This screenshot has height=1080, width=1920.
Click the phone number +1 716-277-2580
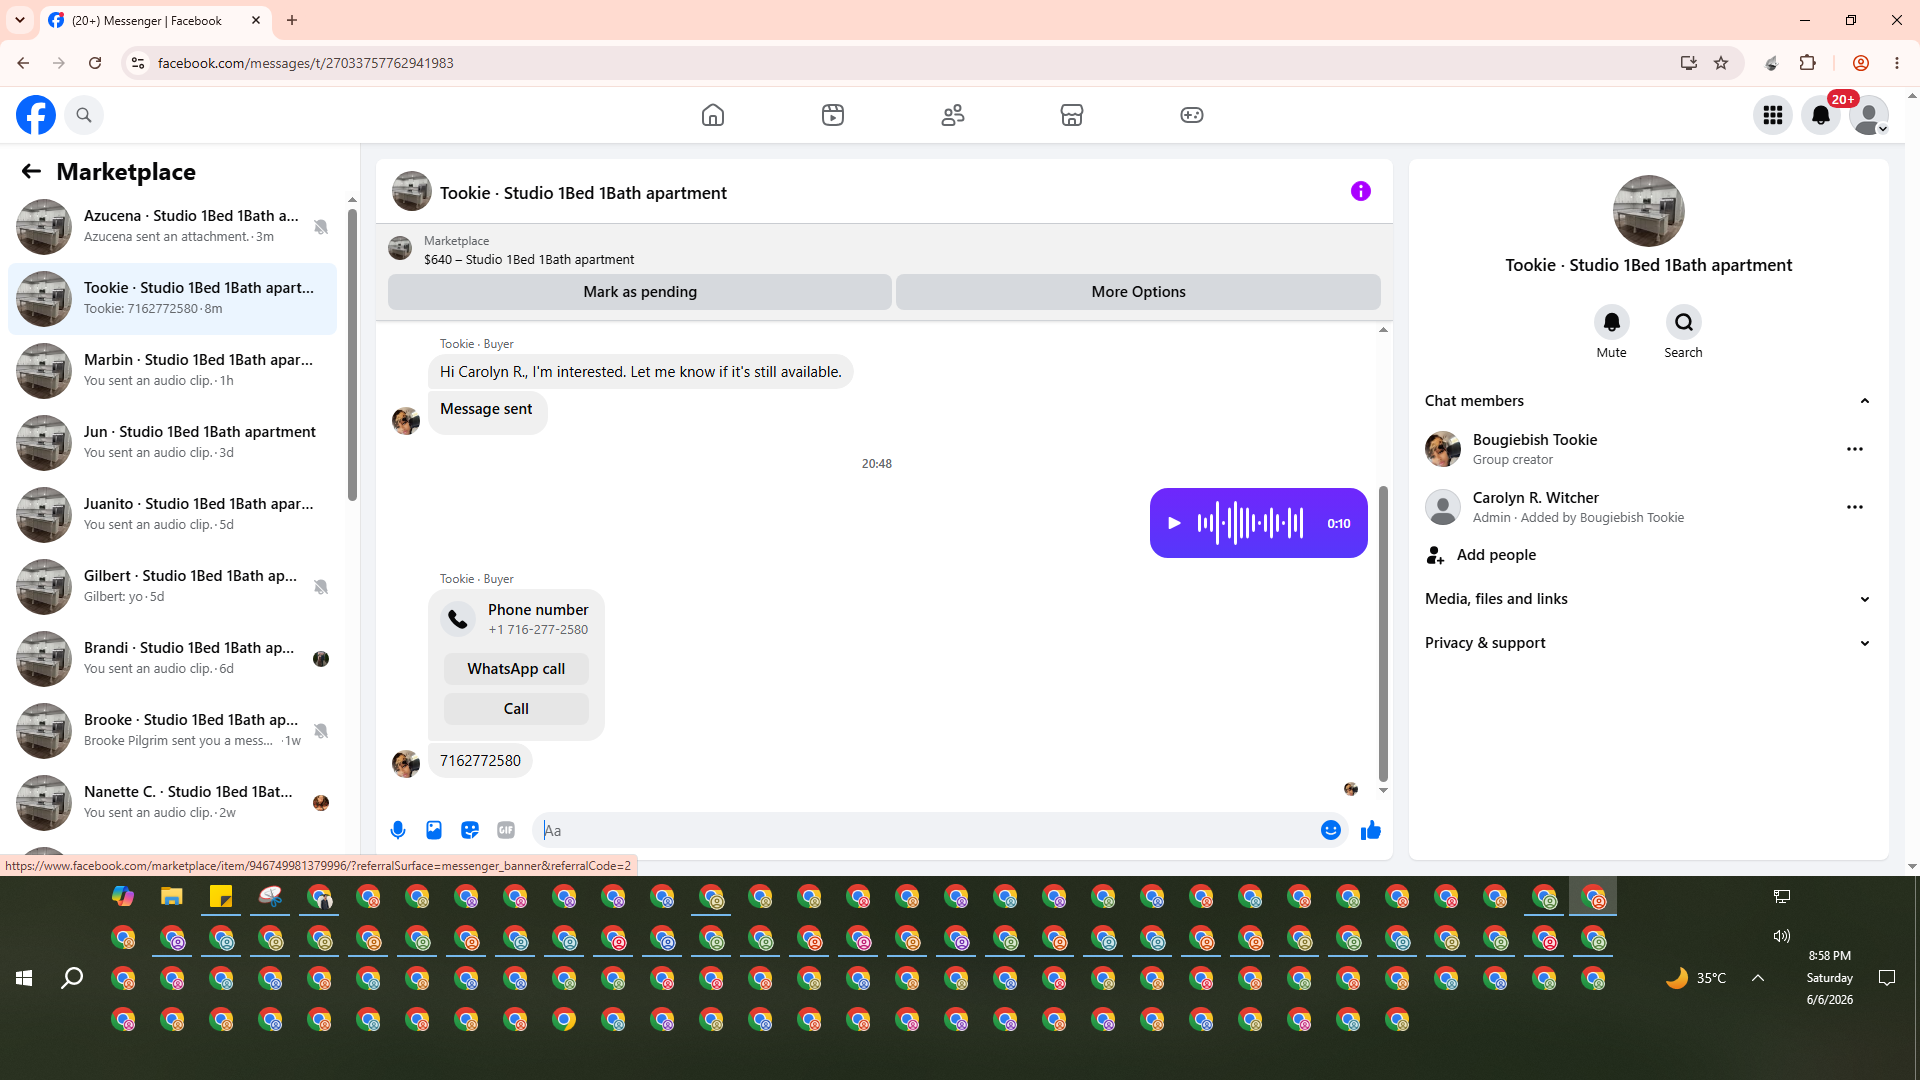[538, 630]
